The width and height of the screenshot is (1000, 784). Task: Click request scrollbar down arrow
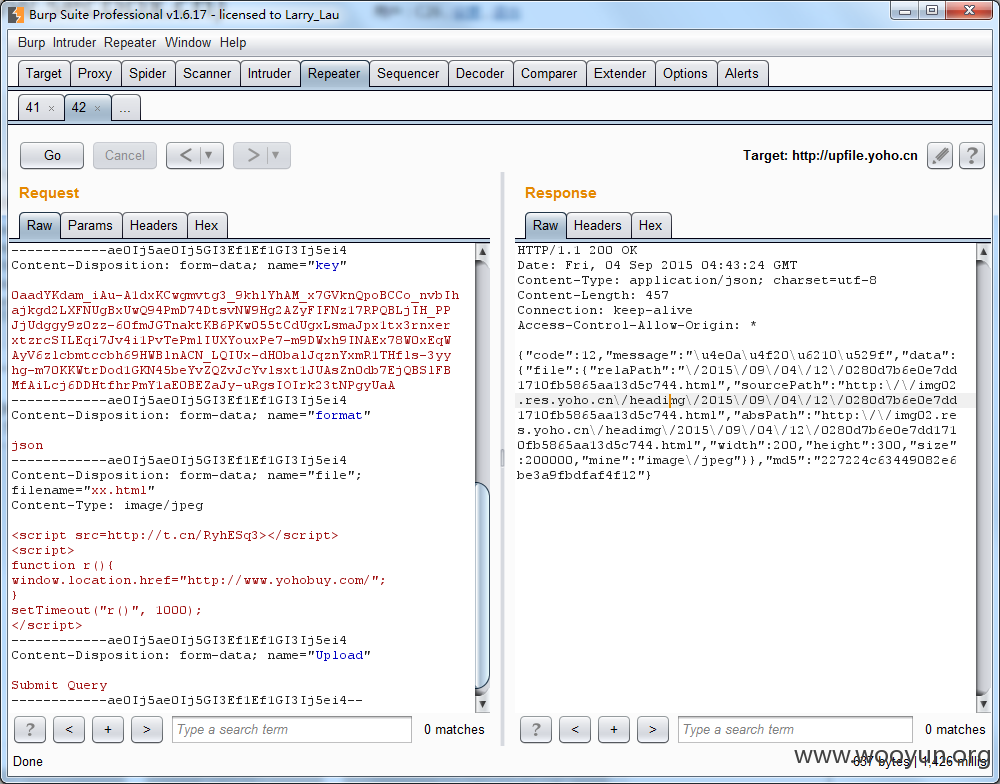tap(483, 704)
